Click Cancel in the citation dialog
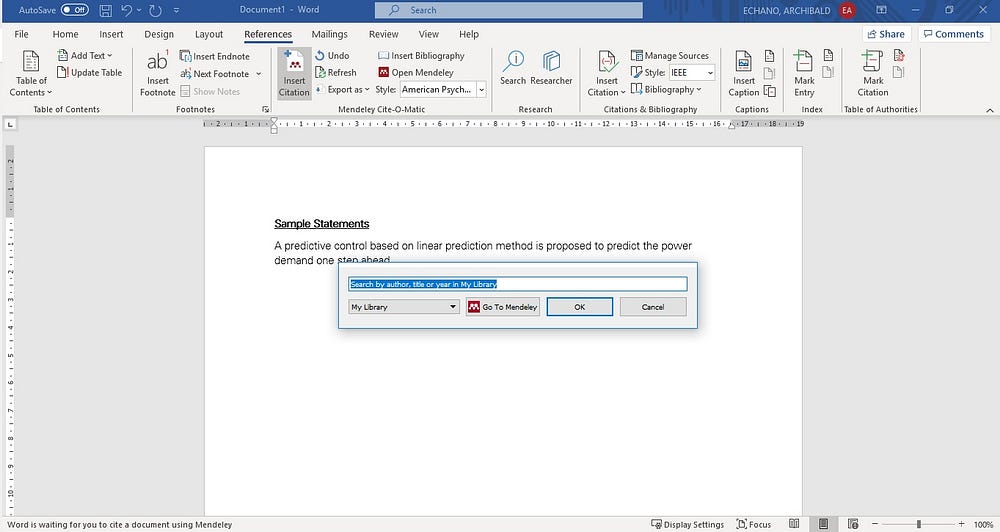The width and height of the screenshot is (1000, 532). [x=653, y=307]
